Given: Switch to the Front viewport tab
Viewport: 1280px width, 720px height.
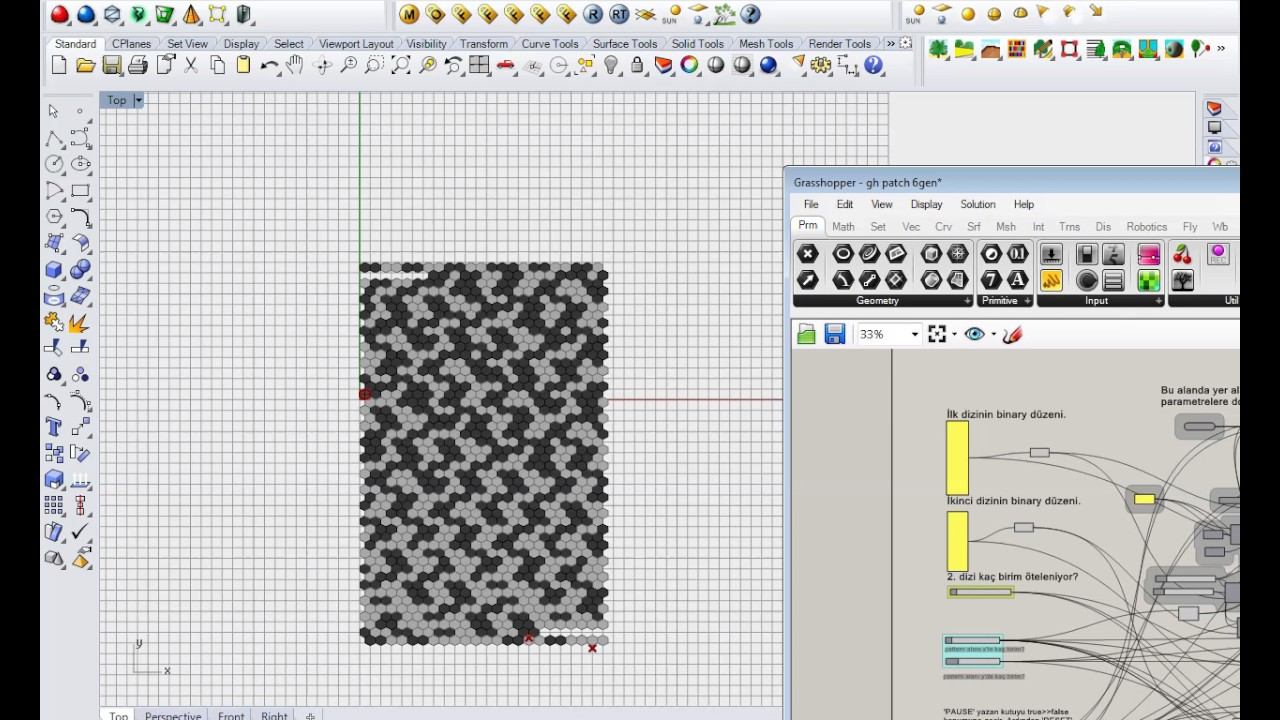Looking at the screenshot, I should click(x=231, y=715).
